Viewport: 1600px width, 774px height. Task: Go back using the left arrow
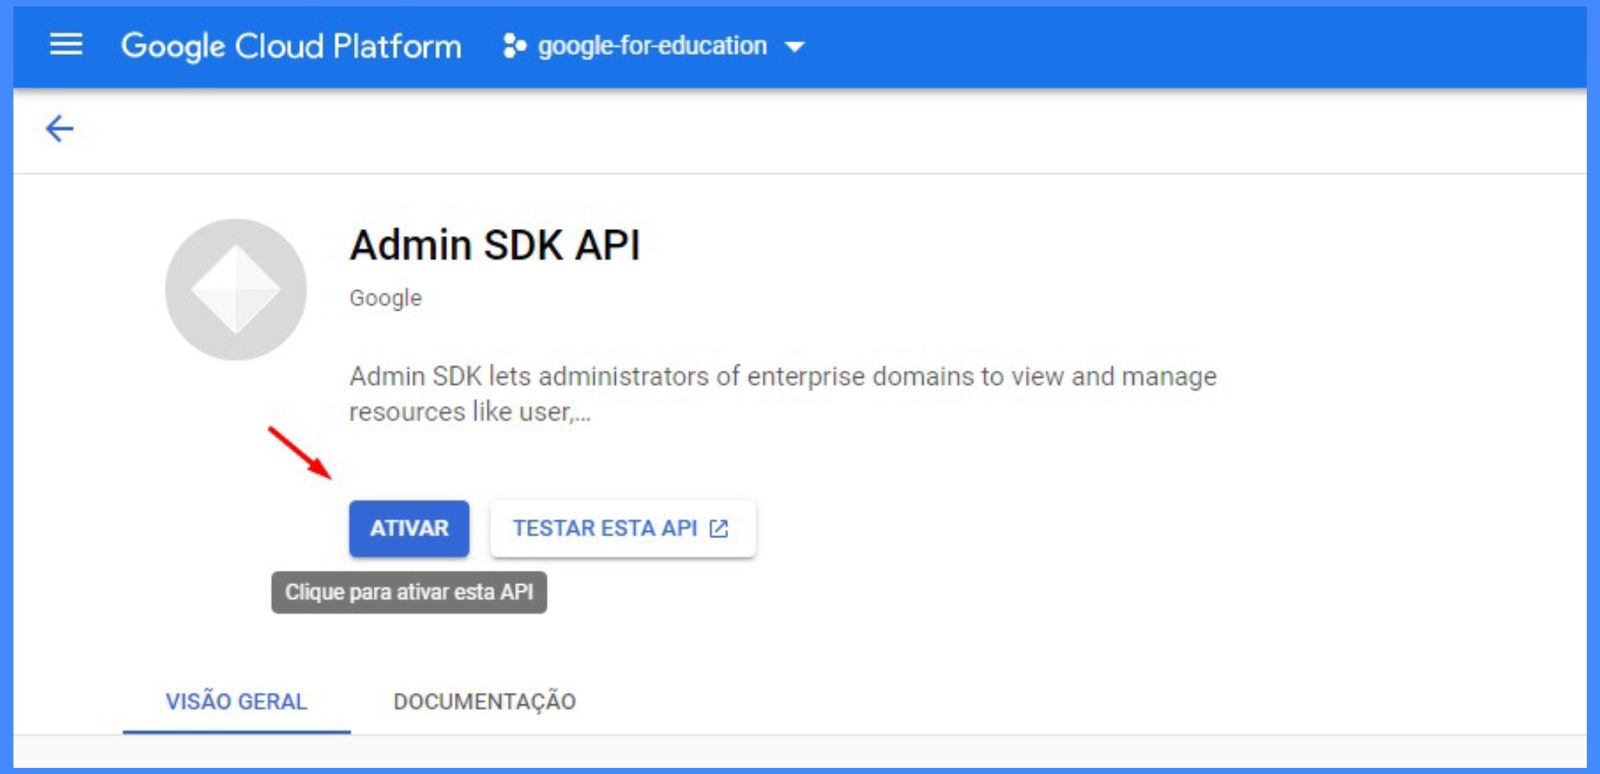coord(60,129)
